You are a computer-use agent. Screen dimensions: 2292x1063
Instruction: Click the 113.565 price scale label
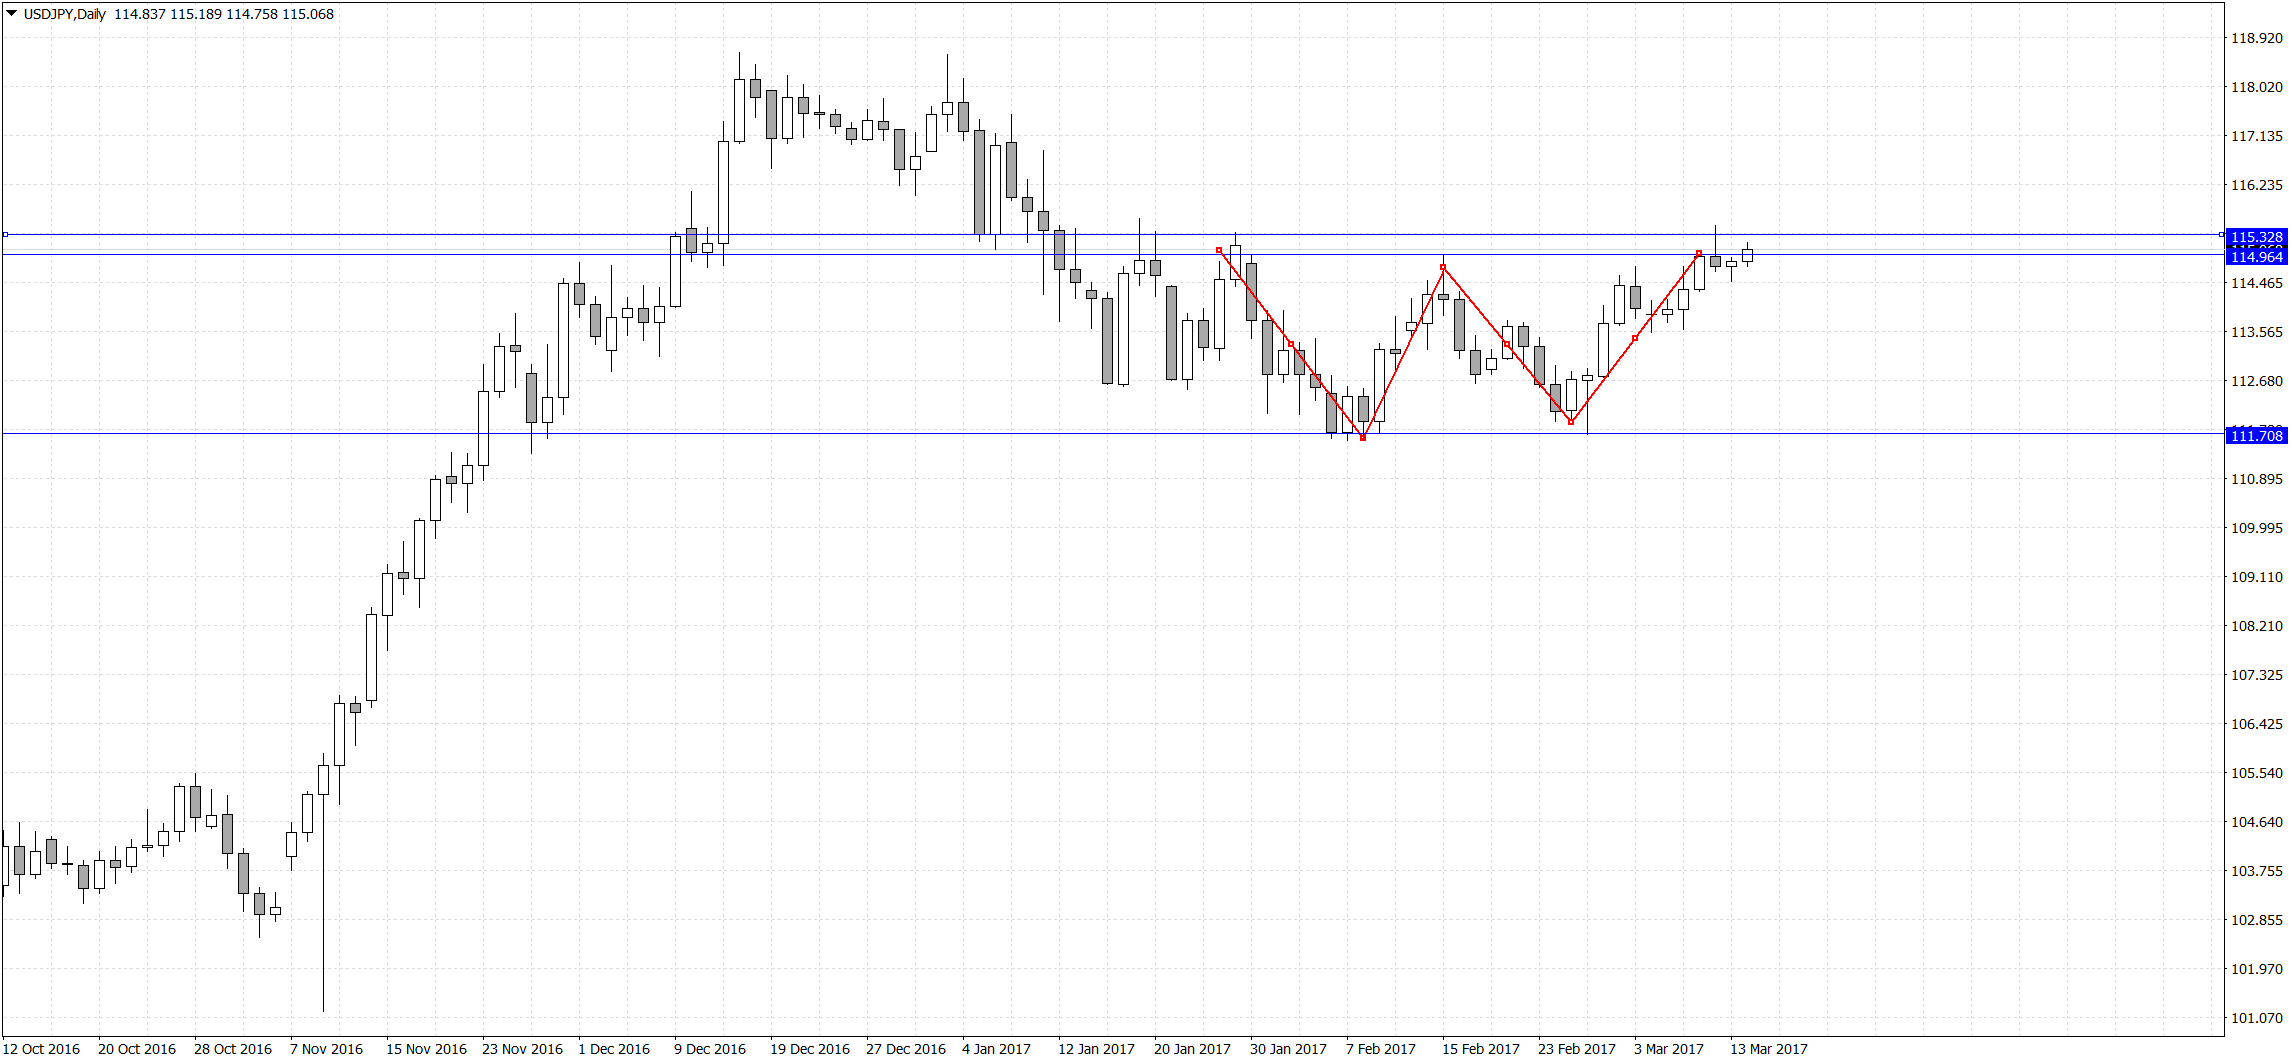2257,332
